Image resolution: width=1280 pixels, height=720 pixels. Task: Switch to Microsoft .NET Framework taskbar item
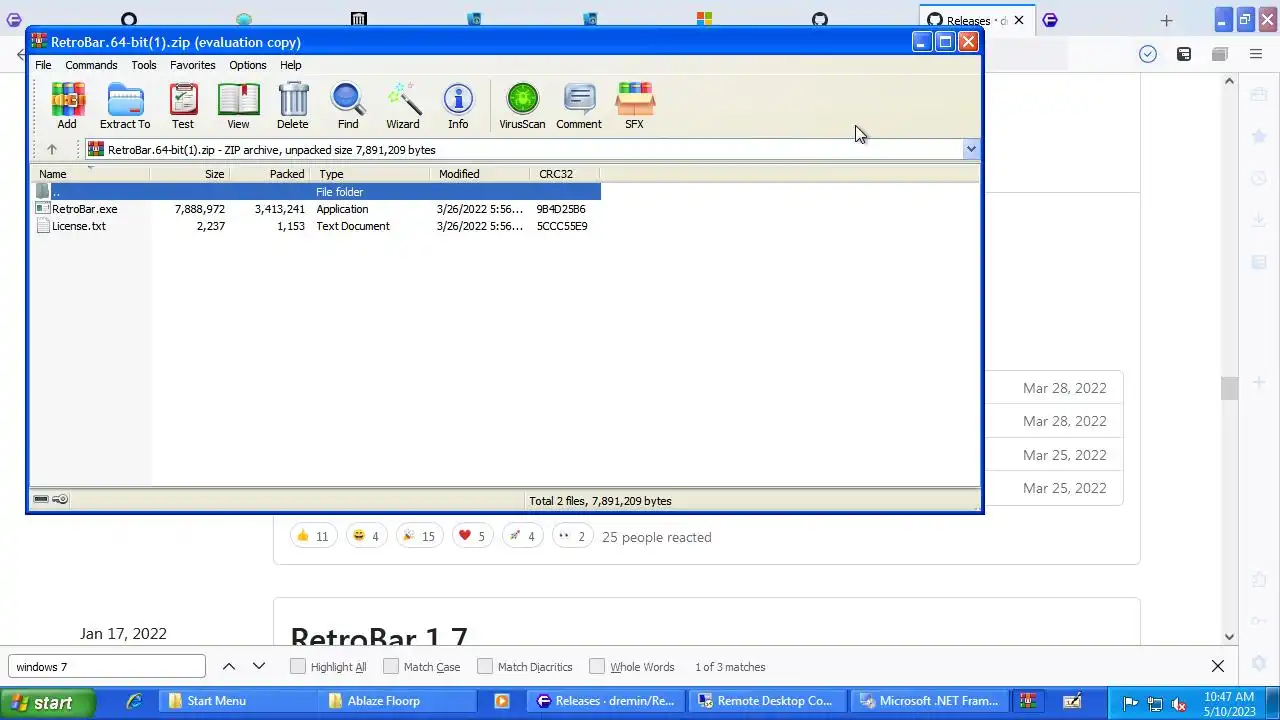pos(931,701)
